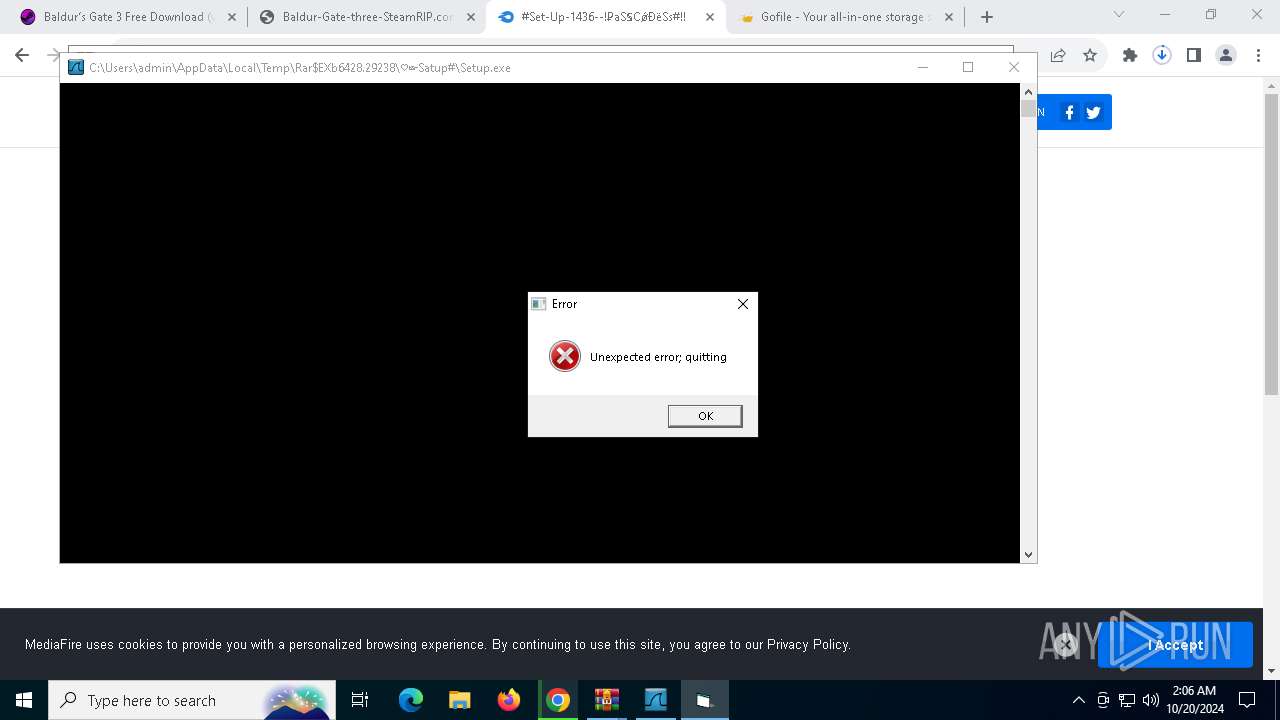
Task: Open clock showing 2:06 AM
Action: point(1195,700)
